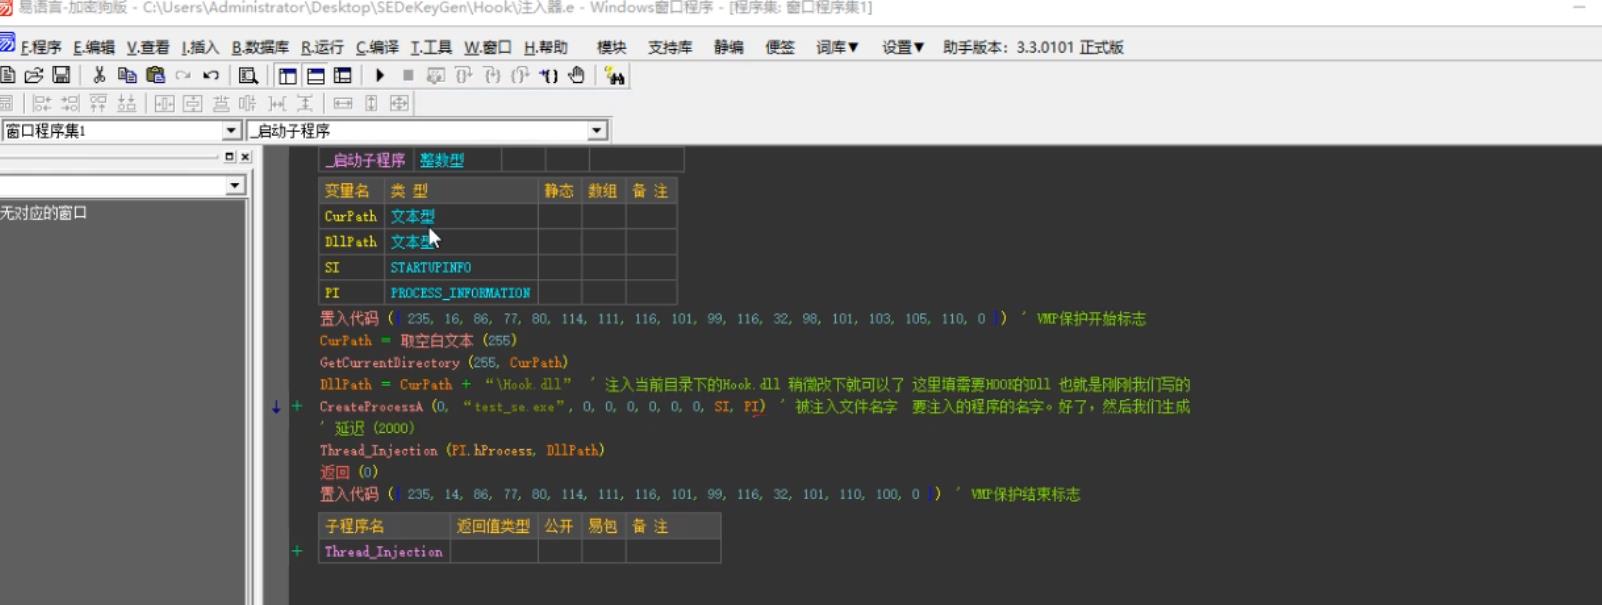Click the New file toolbar icon
Viewport: 1602px width, 605px height.
(x=8, y=75)
